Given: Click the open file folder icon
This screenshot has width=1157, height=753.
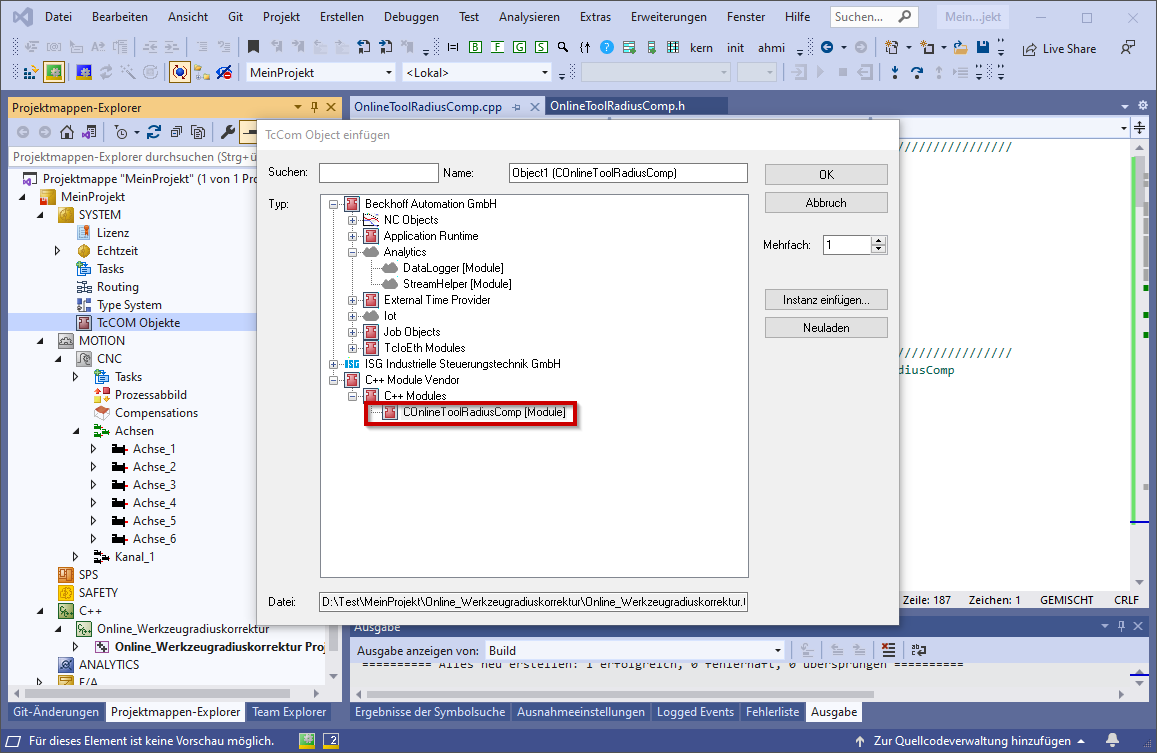Looking at the screenshot, I should point(960,48).
